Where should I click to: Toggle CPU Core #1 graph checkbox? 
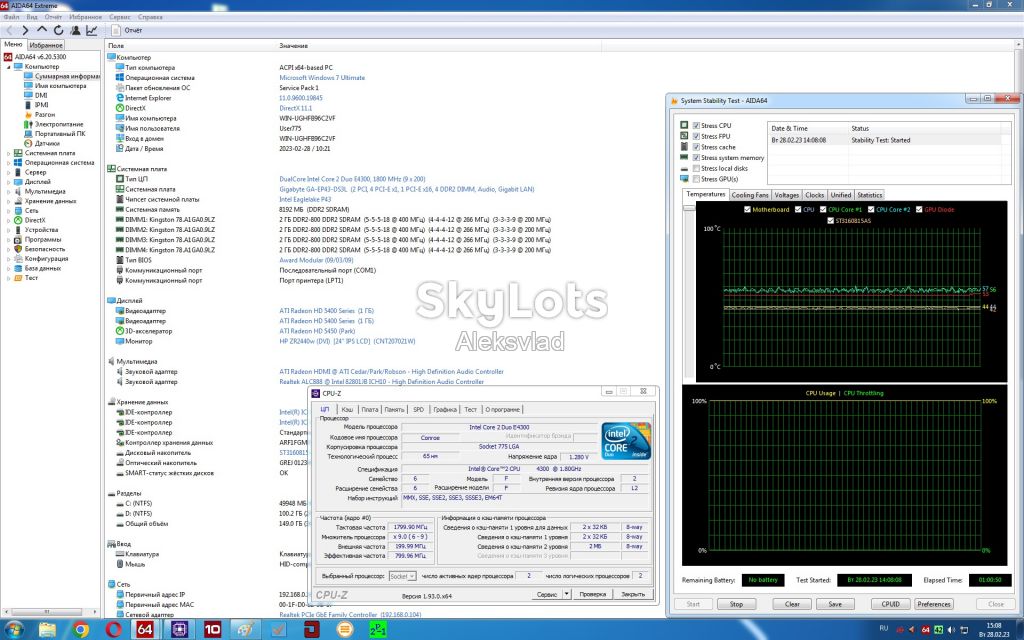(823, 210)
